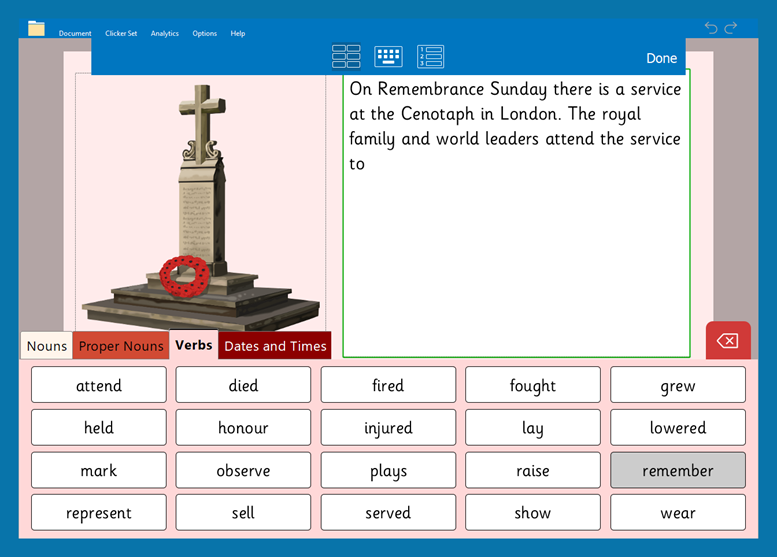Click the redo arrow icon
This screenshot has width=777, height=557.
[731, 28]
